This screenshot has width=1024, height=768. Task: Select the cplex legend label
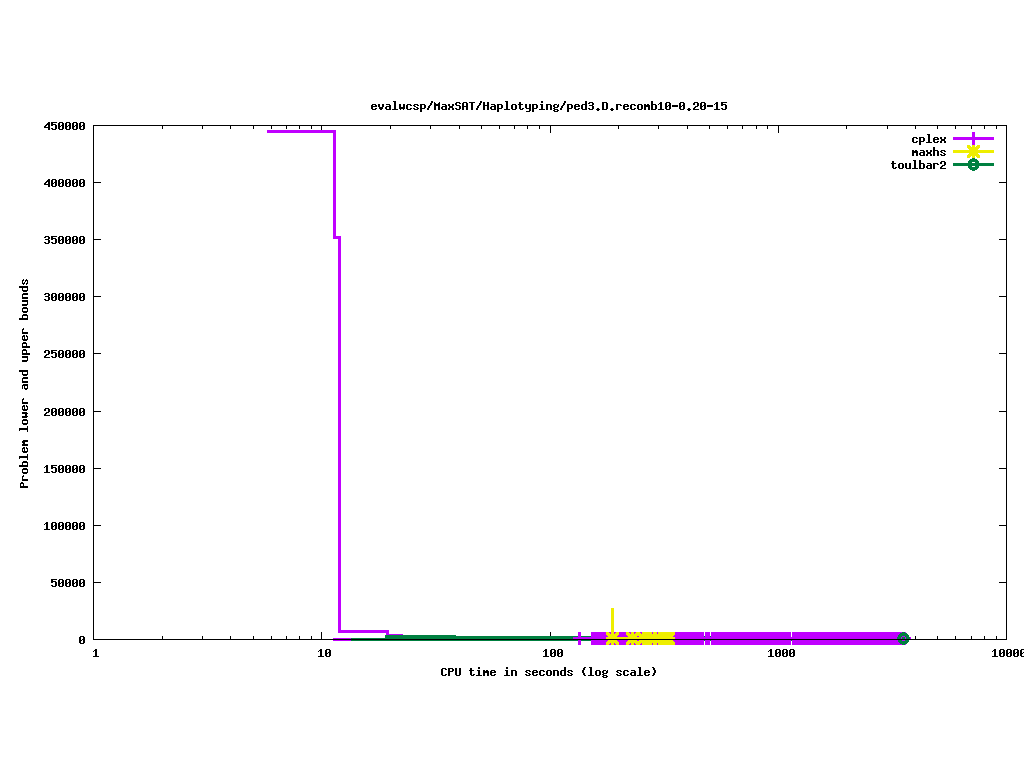point(928,139)
